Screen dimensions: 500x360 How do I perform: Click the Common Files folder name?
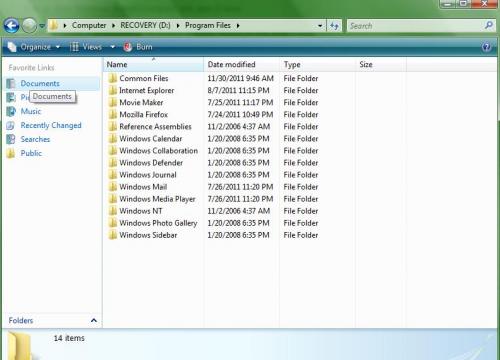point(144,78)
